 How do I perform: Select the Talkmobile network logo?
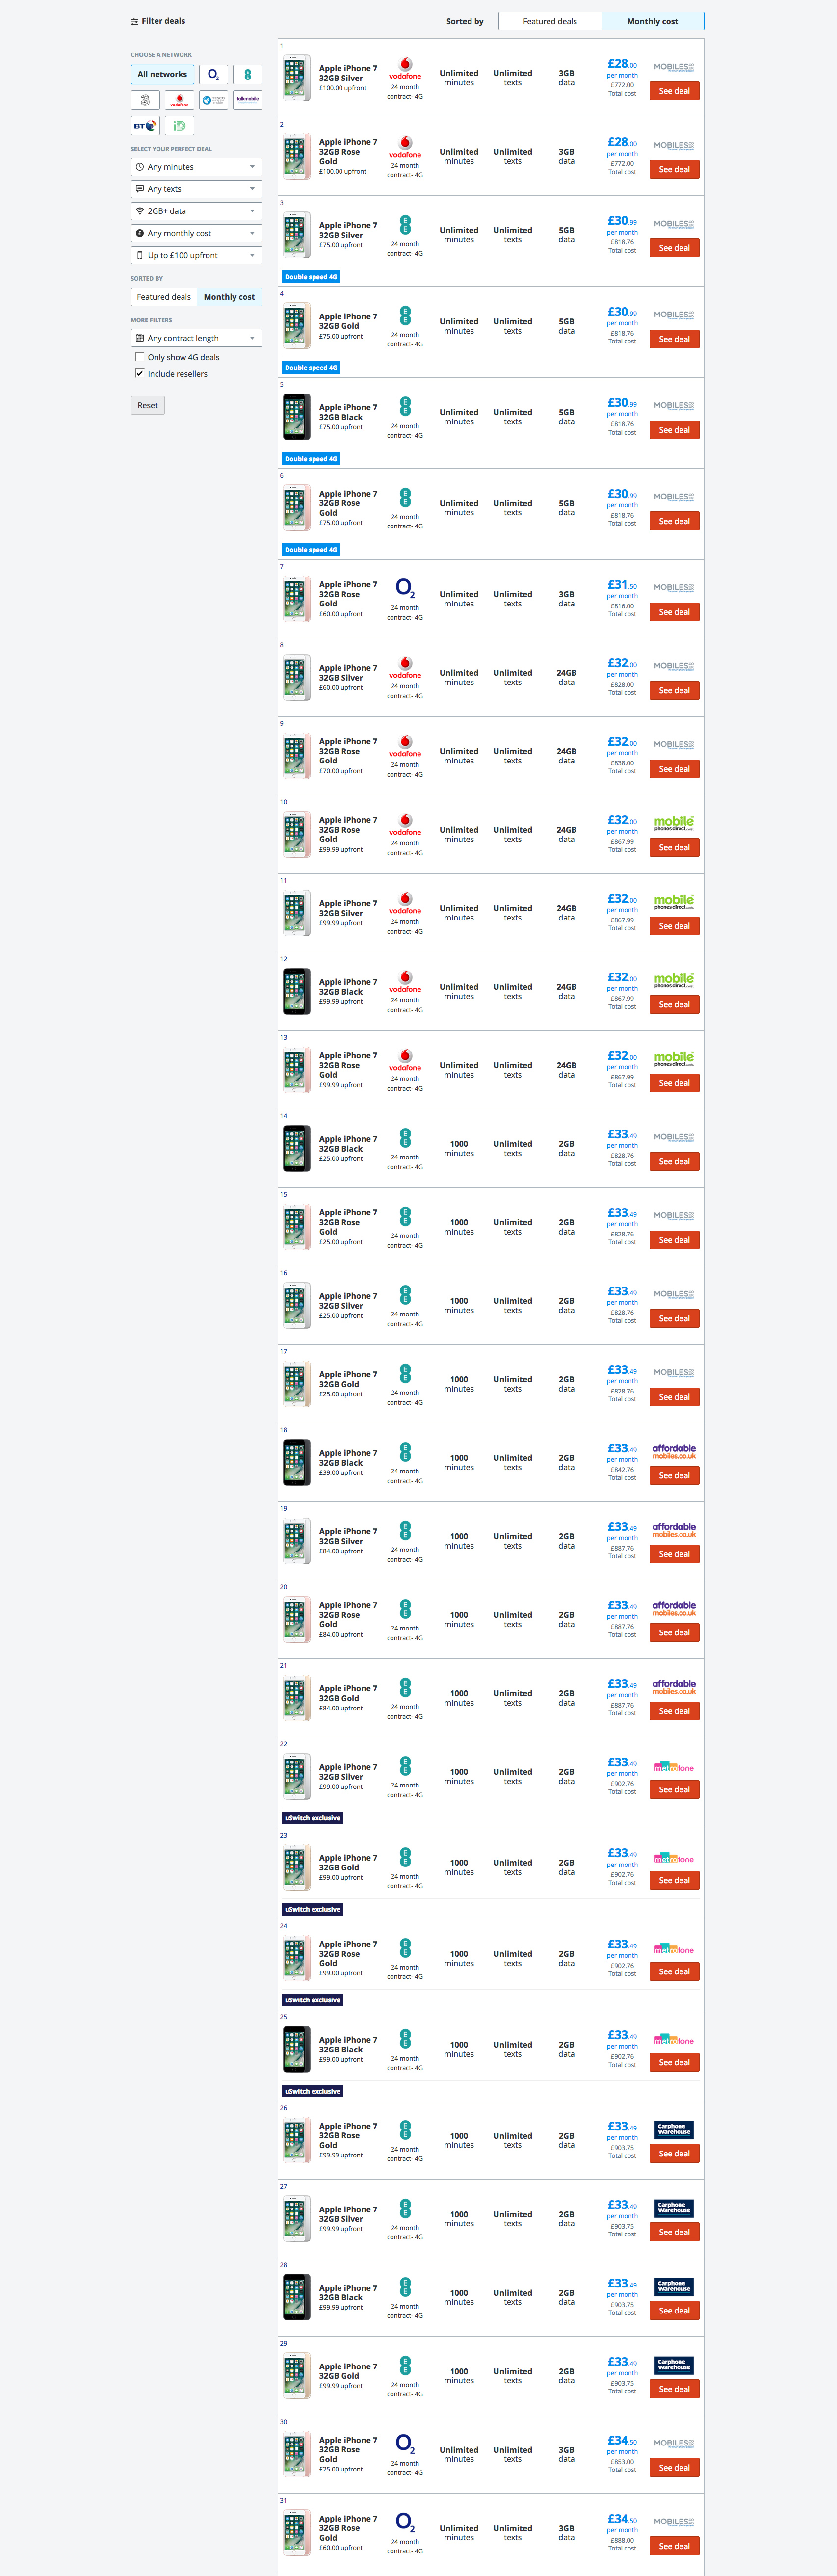(x=247, y=100)
